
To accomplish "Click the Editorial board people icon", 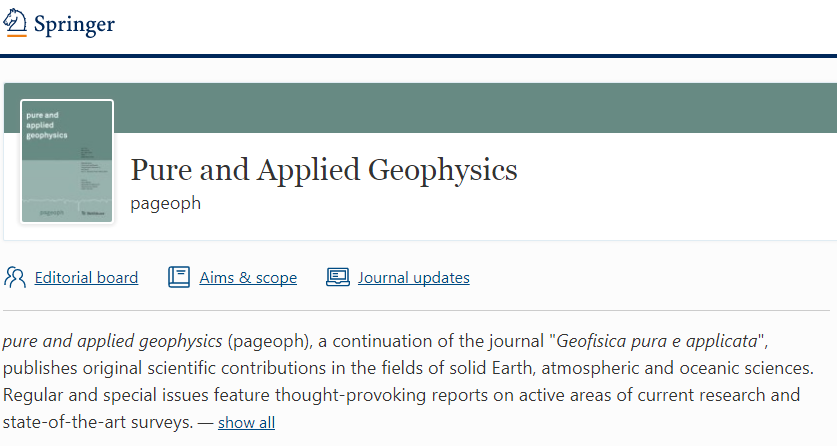I will (15, 277).
